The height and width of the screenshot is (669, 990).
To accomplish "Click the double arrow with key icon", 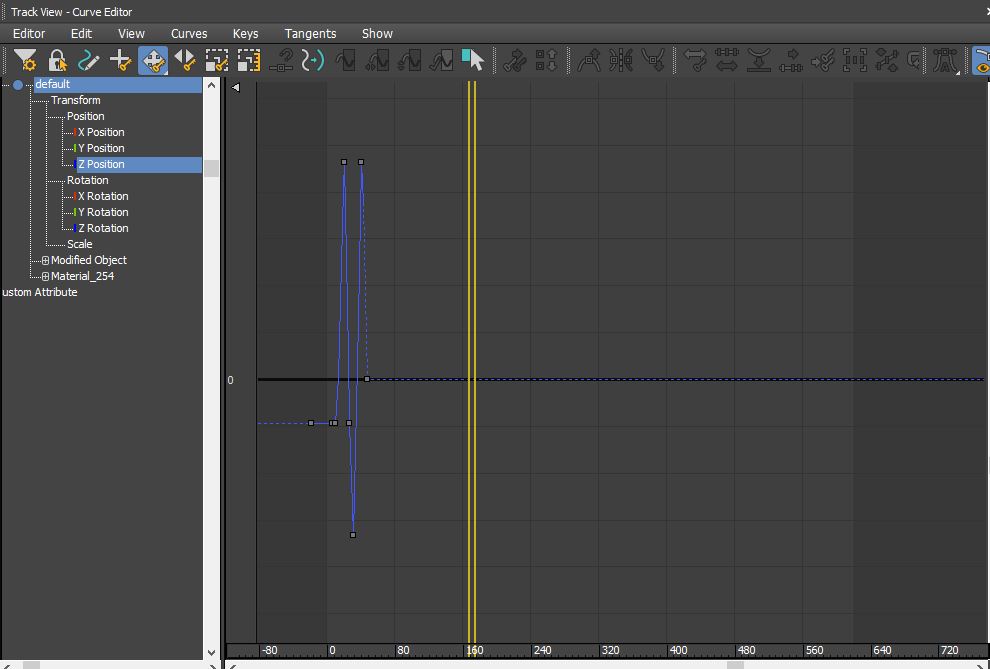I will (x=695, y=61).
